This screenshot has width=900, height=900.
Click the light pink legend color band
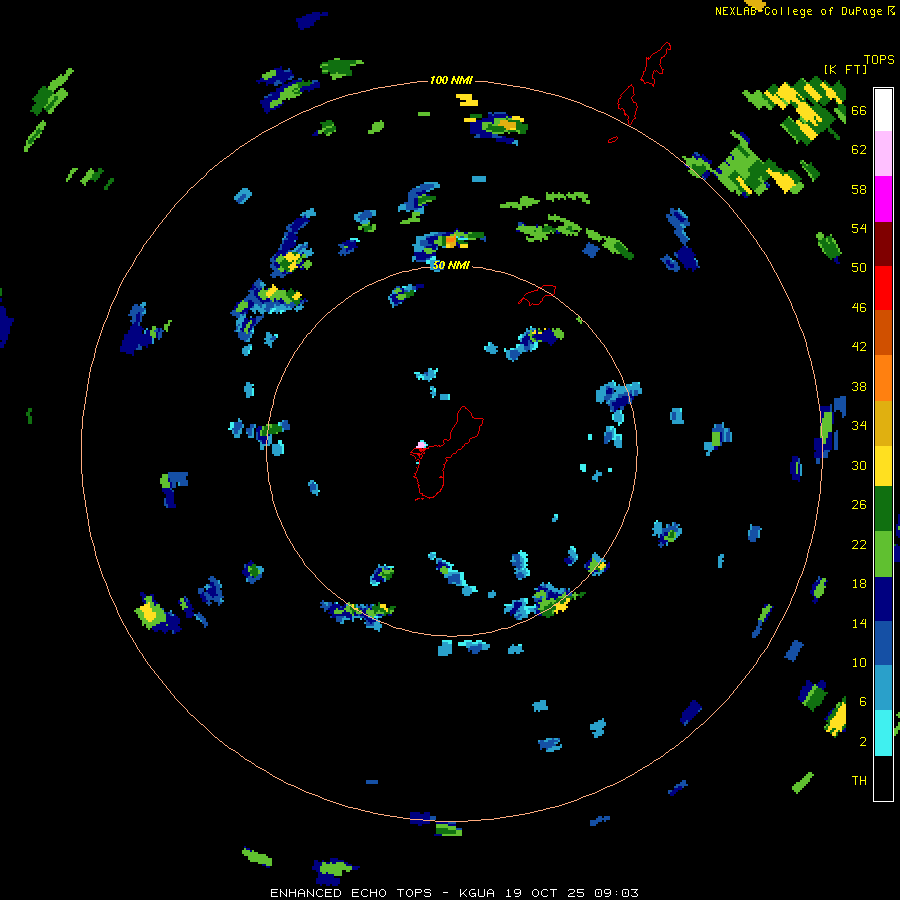(883, 153)
